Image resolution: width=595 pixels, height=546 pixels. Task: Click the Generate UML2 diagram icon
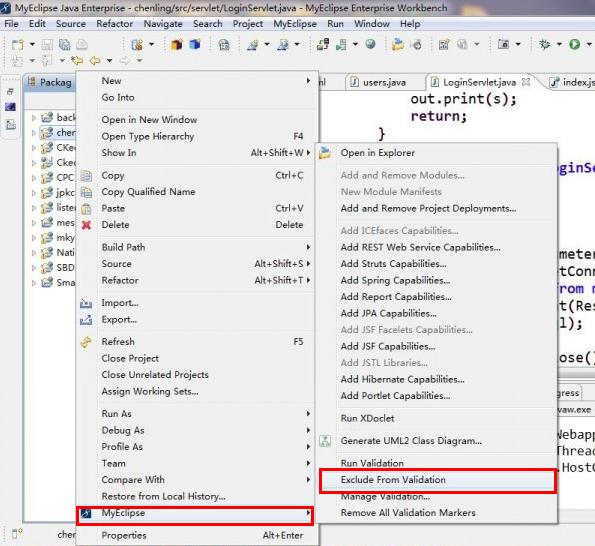[325, 441]
